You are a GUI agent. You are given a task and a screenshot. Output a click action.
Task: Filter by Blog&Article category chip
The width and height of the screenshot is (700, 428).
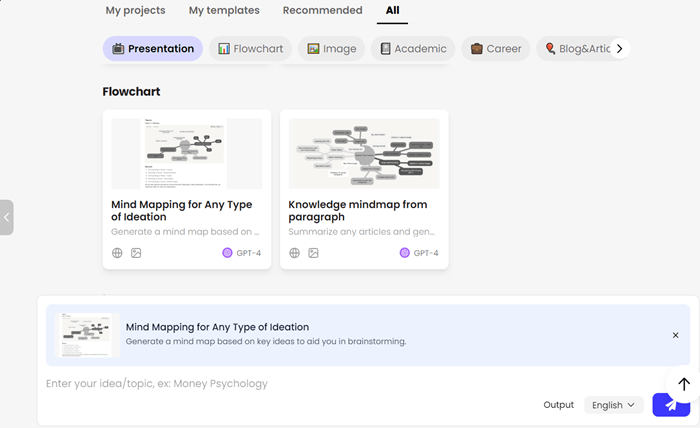578,49
